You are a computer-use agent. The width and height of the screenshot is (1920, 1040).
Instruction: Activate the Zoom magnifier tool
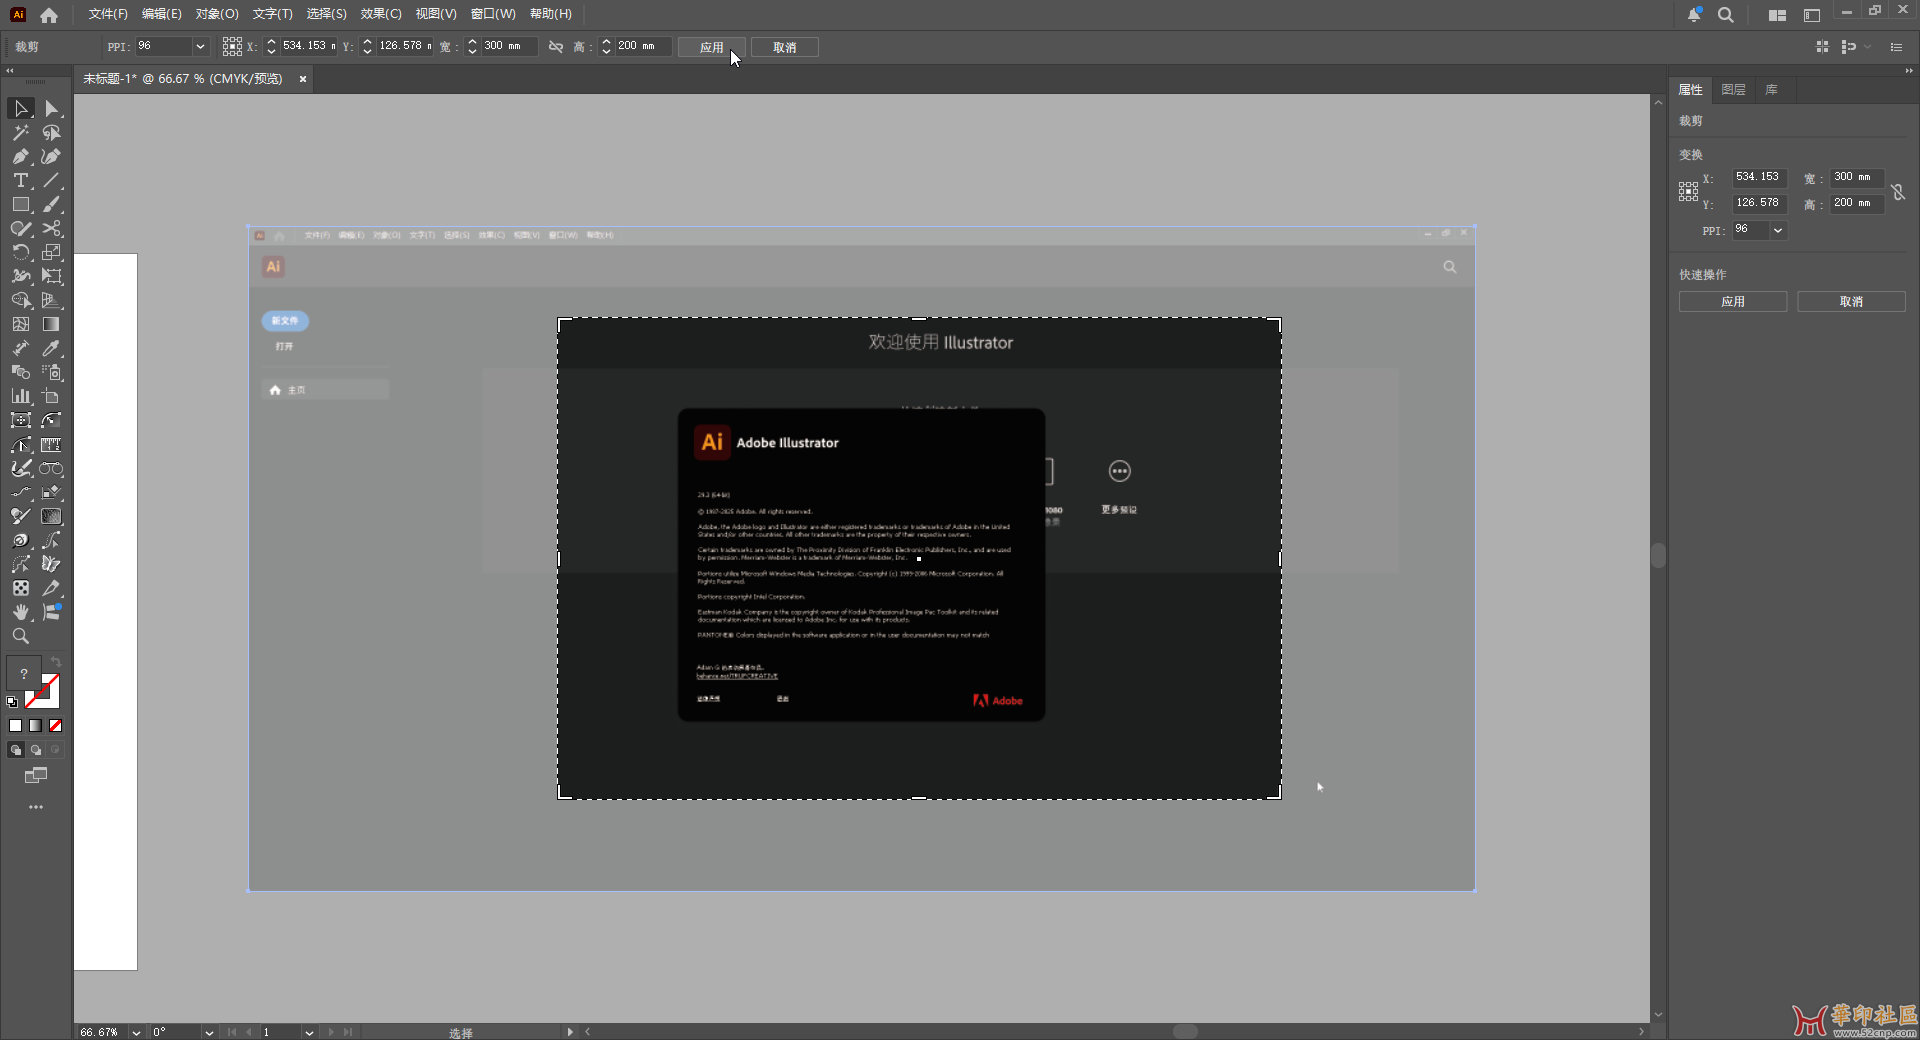click(x=21, y=636)
